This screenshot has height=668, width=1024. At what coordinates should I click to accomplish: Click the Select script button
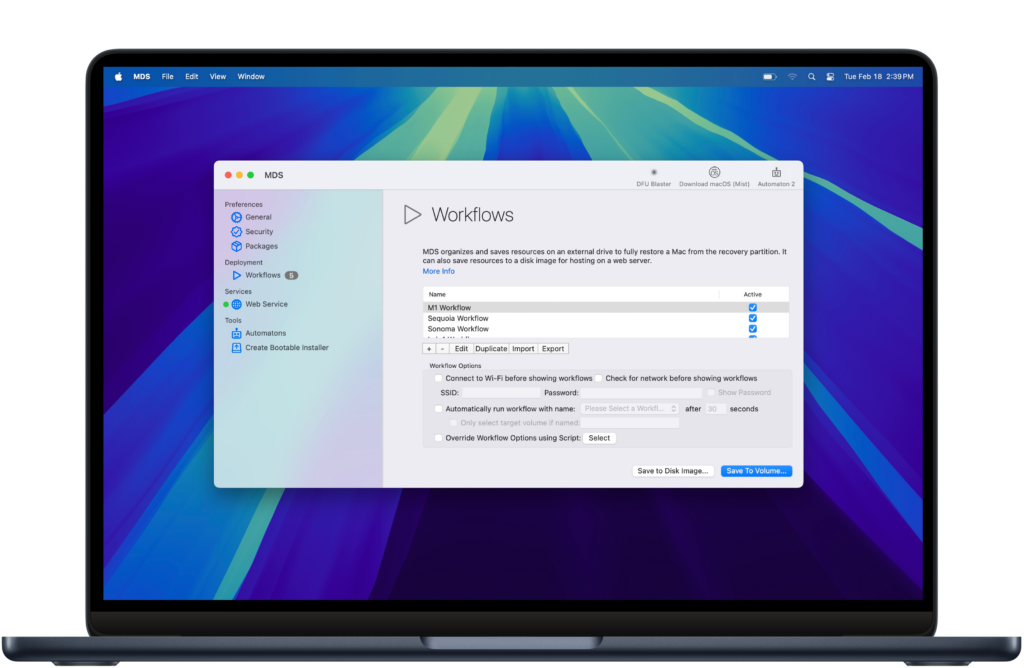(x=599, y=438)
